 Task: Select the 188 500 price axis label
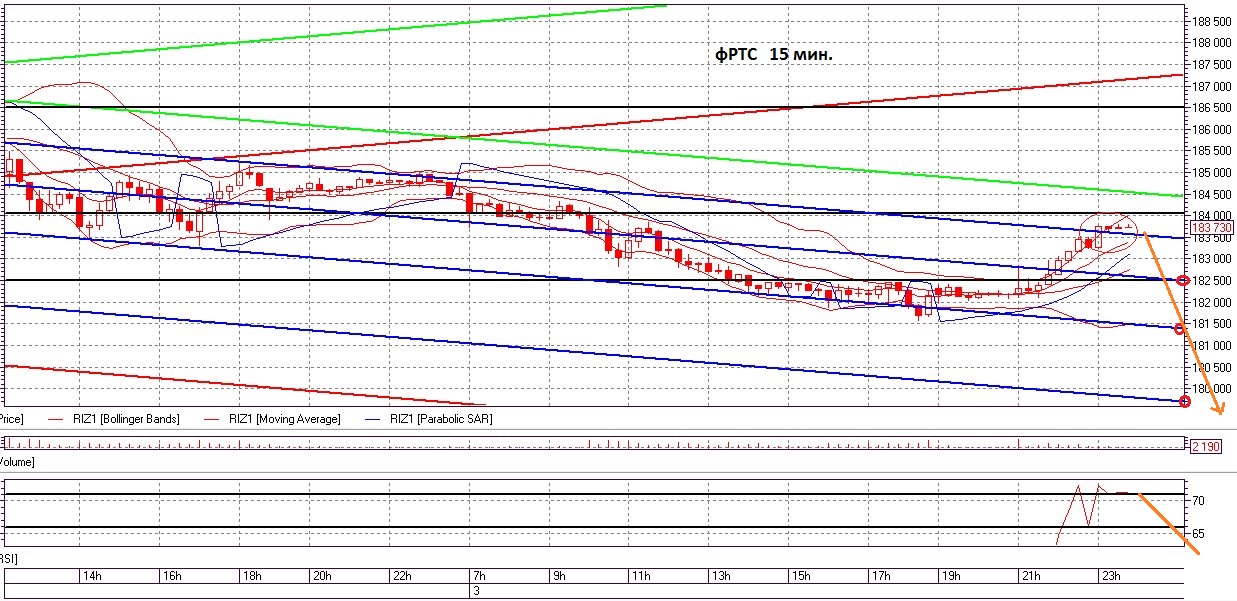click(1210, 21)
